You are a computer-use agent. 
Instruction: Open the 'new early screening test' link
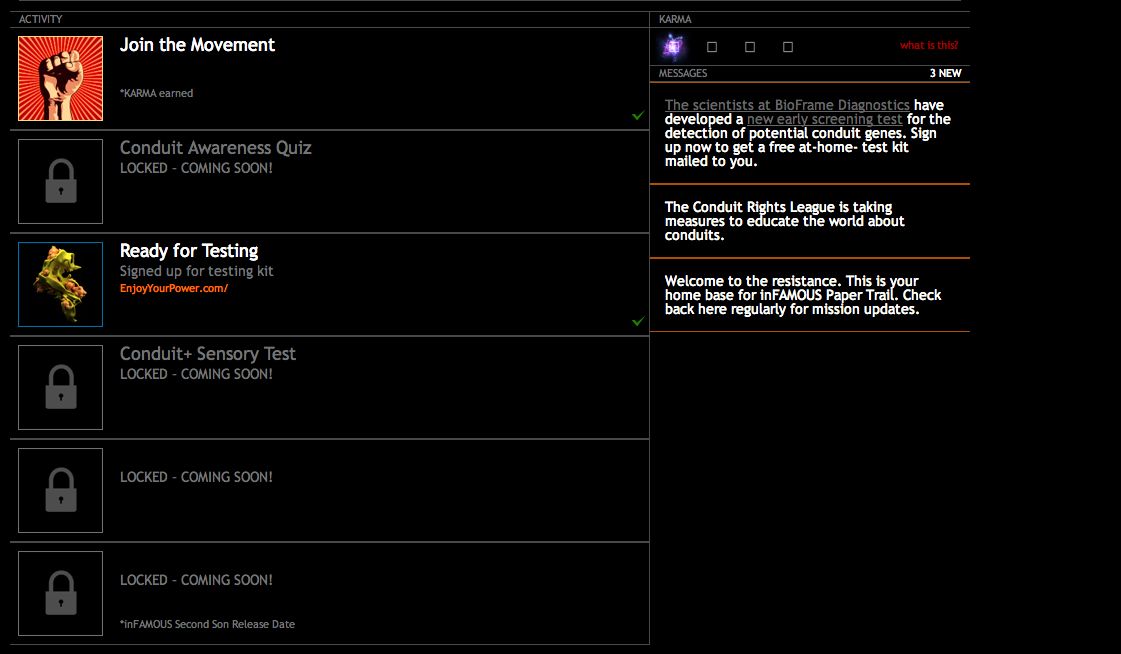coord(824,119)
